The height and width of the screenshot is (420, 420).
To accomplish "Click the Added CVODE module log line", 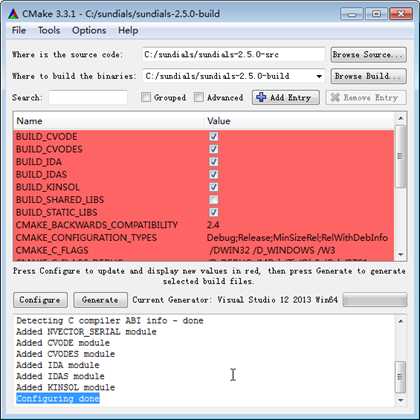I will pos(63,343).
